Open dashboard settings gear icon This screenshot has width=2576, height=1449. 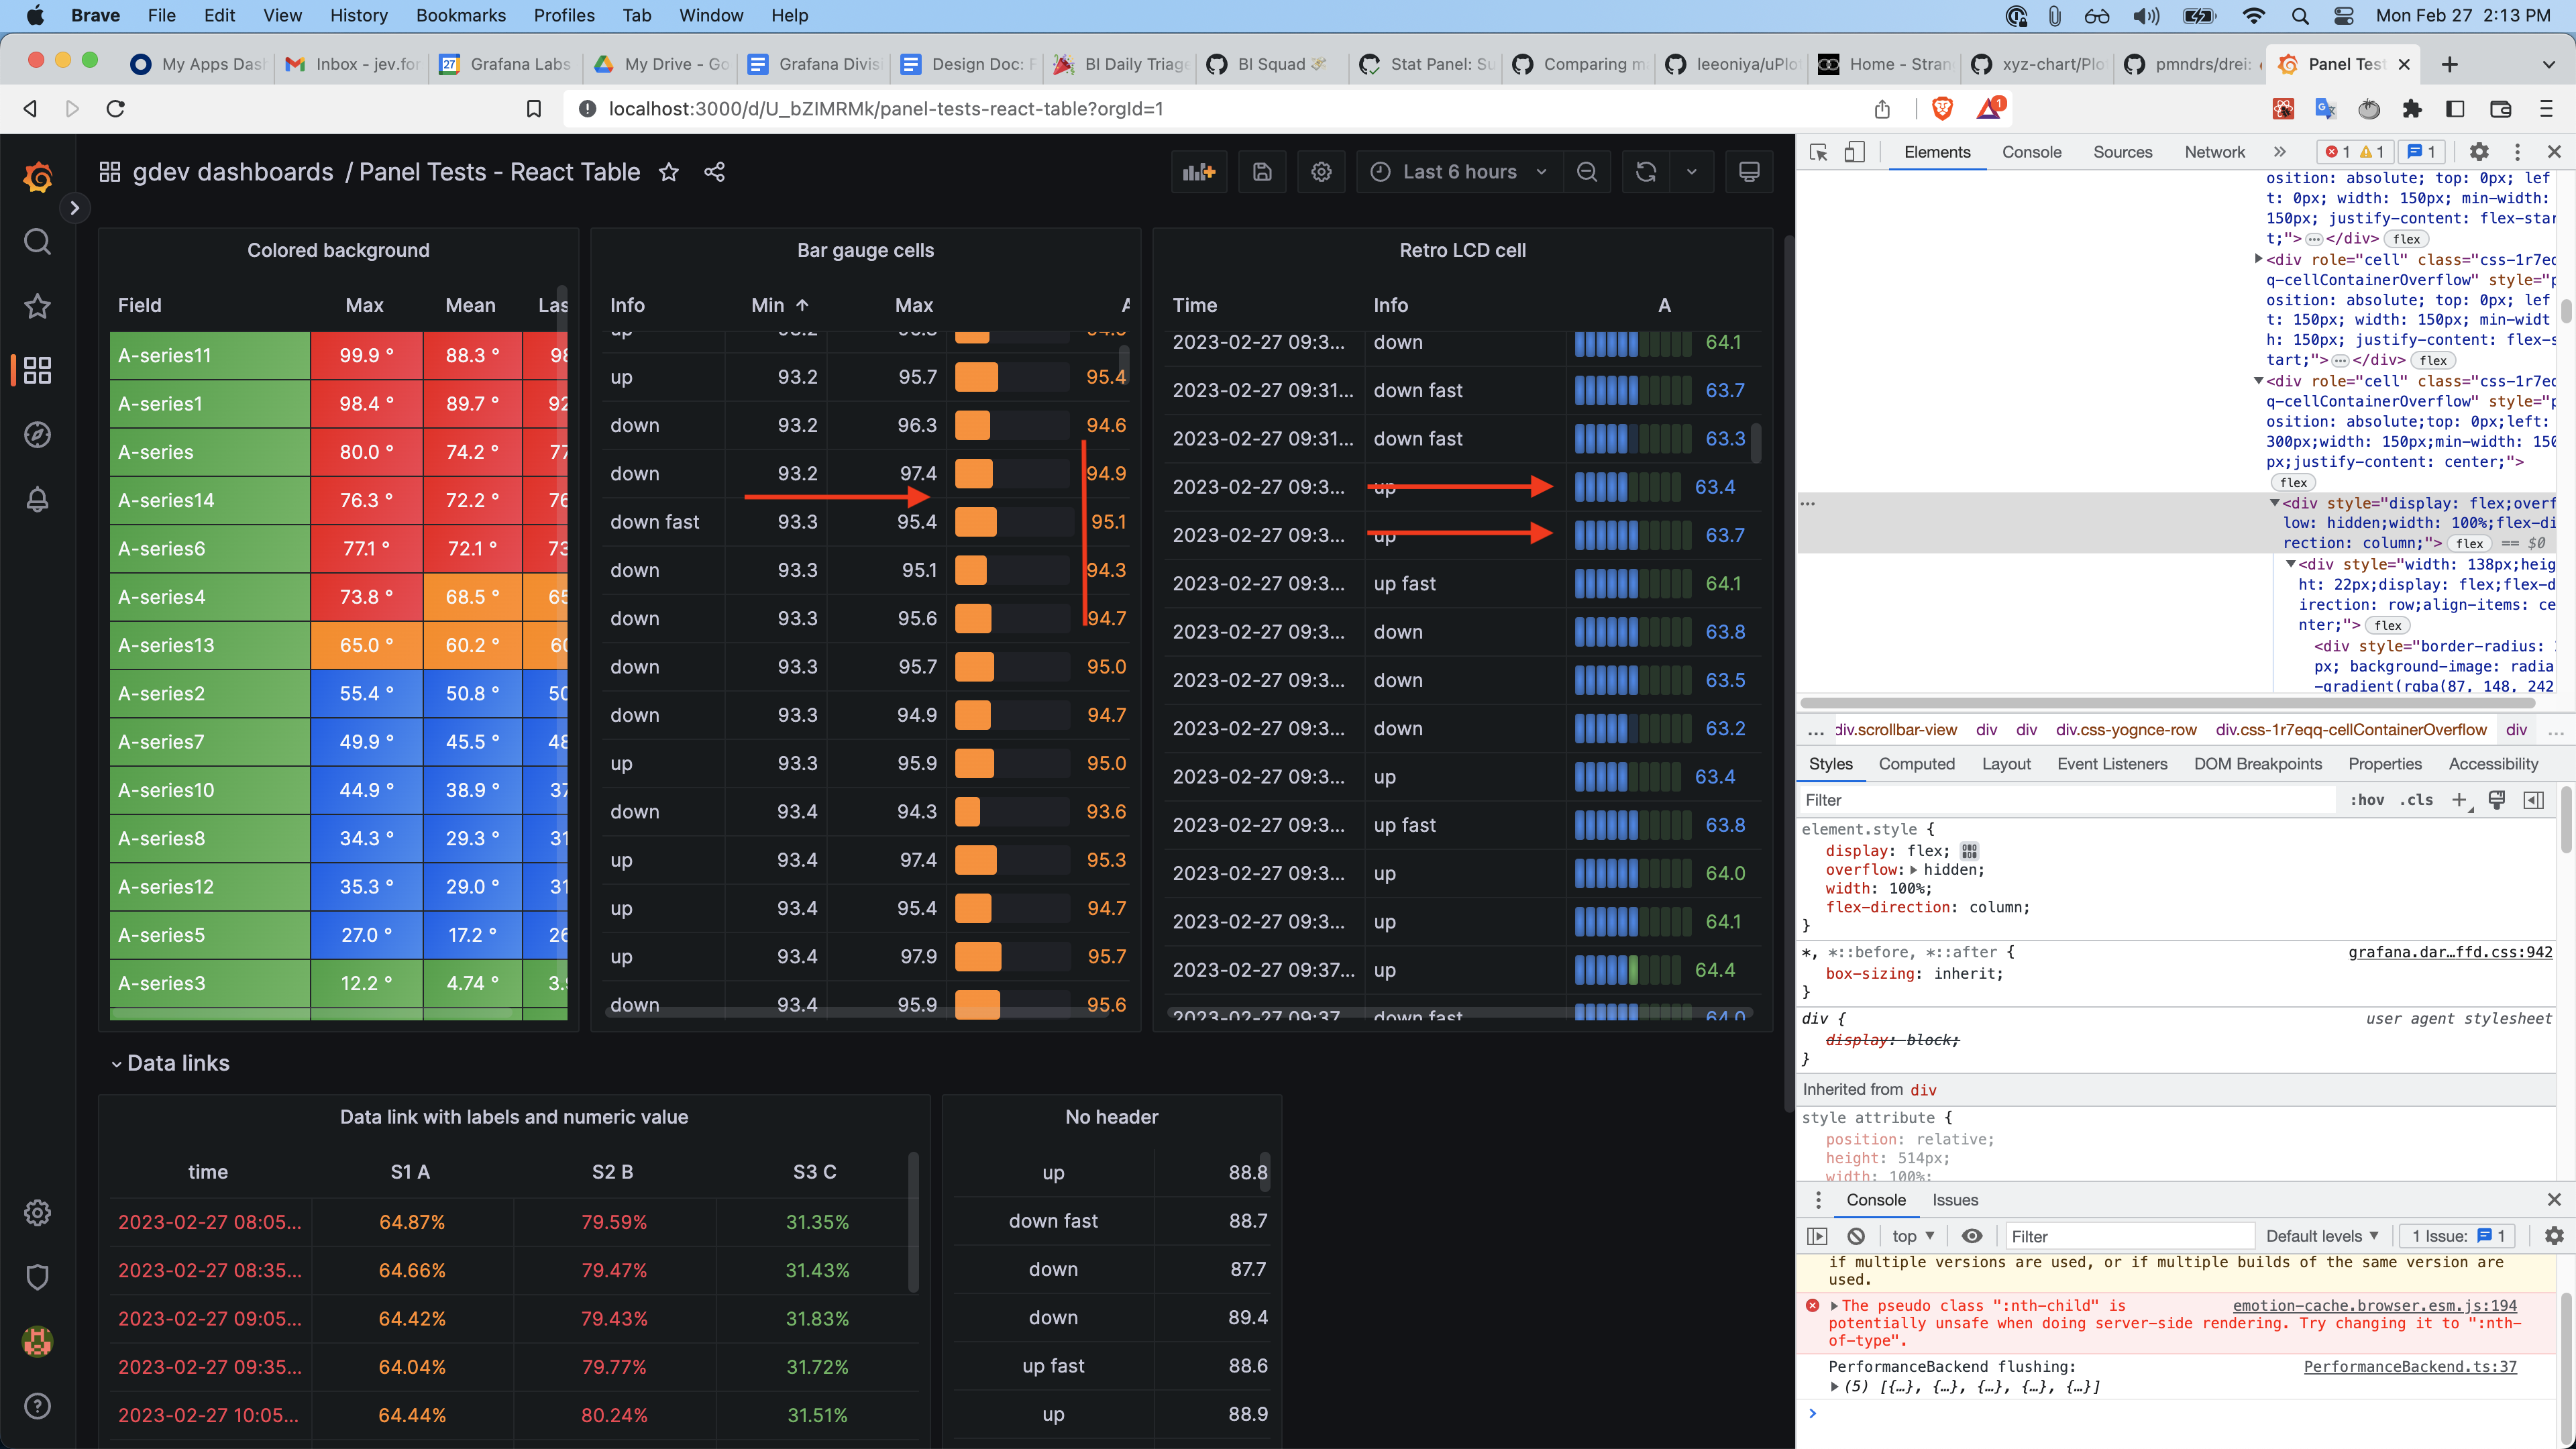[x=1321, y=172]
